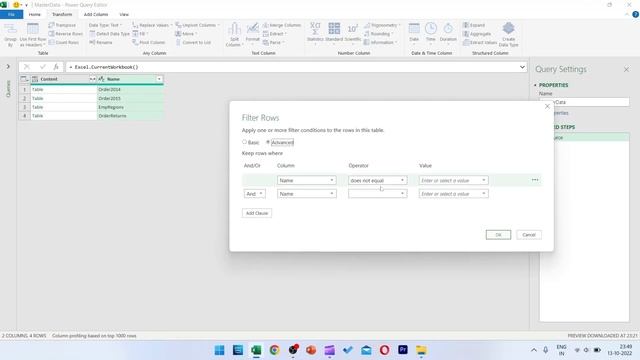Switch to the Home tab

[x=35, y=14]
